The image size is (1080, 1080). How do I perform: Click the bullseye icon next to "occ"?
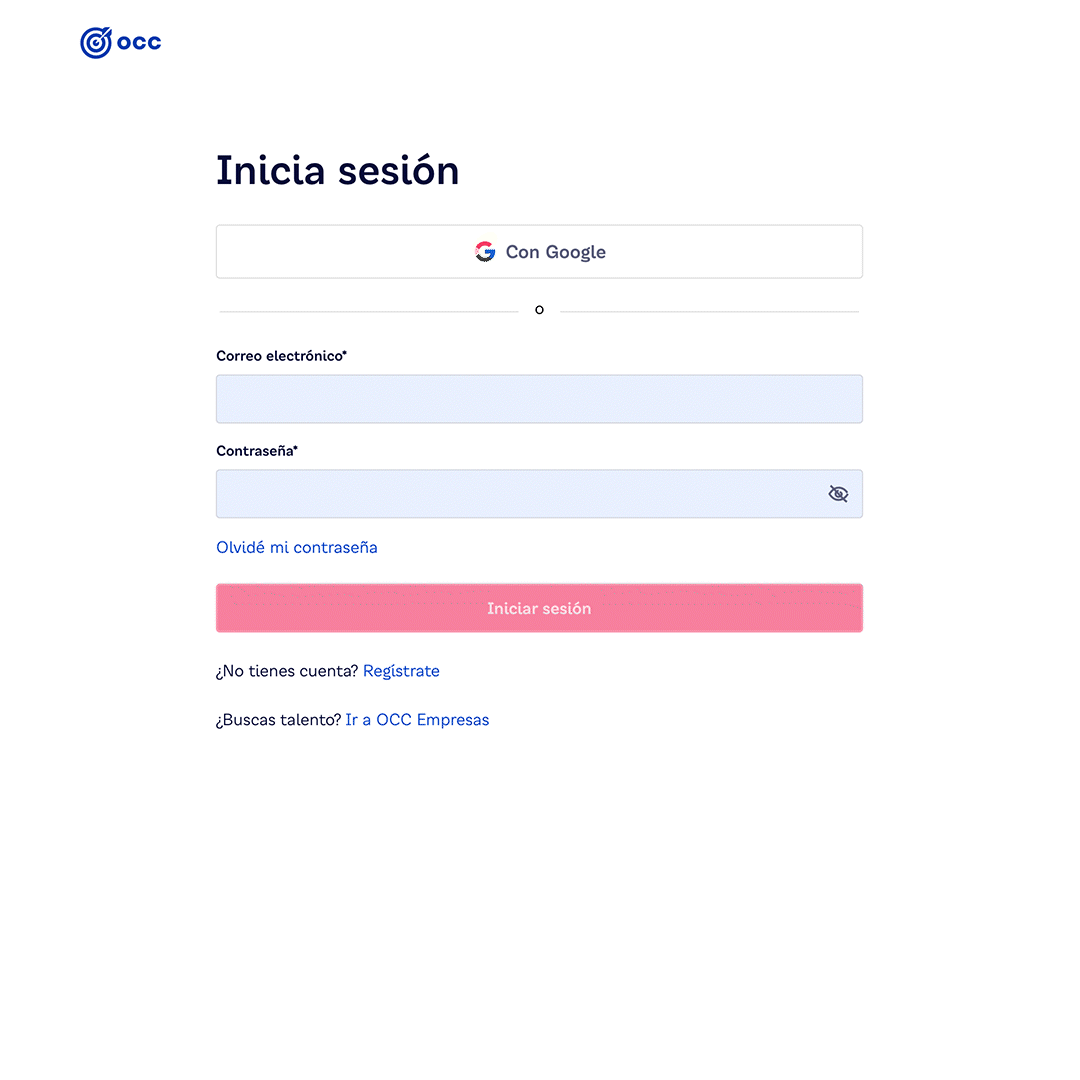(95, 42)
